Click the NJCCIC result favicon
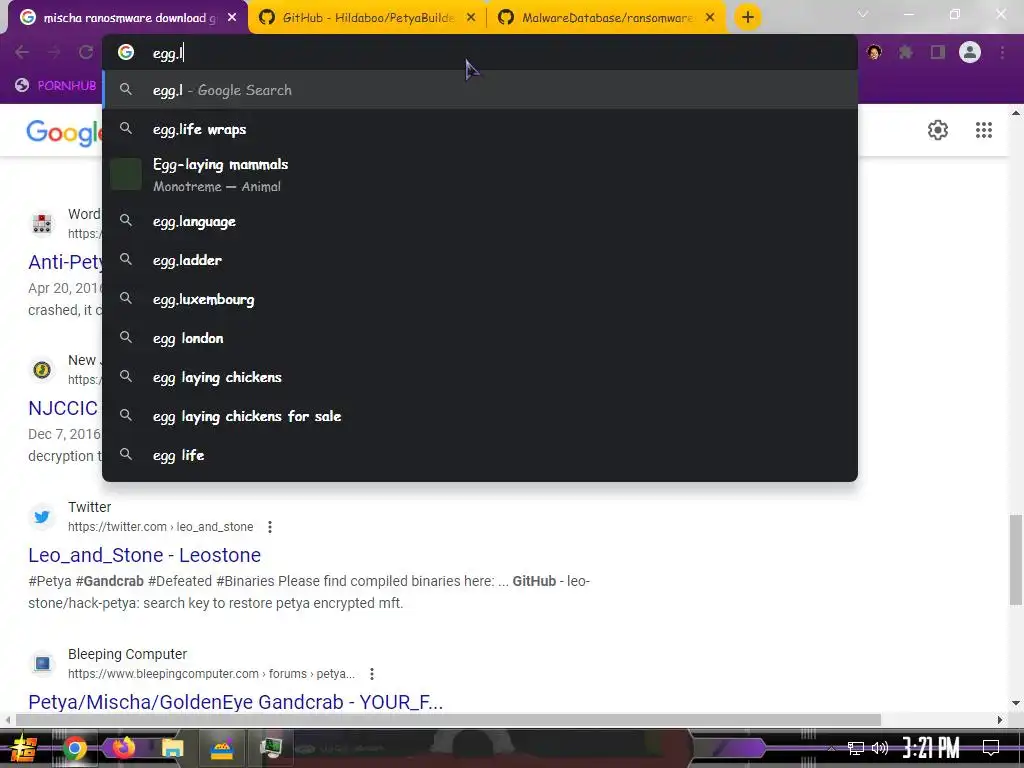1024x768 pixels. [x=42, y=370]
